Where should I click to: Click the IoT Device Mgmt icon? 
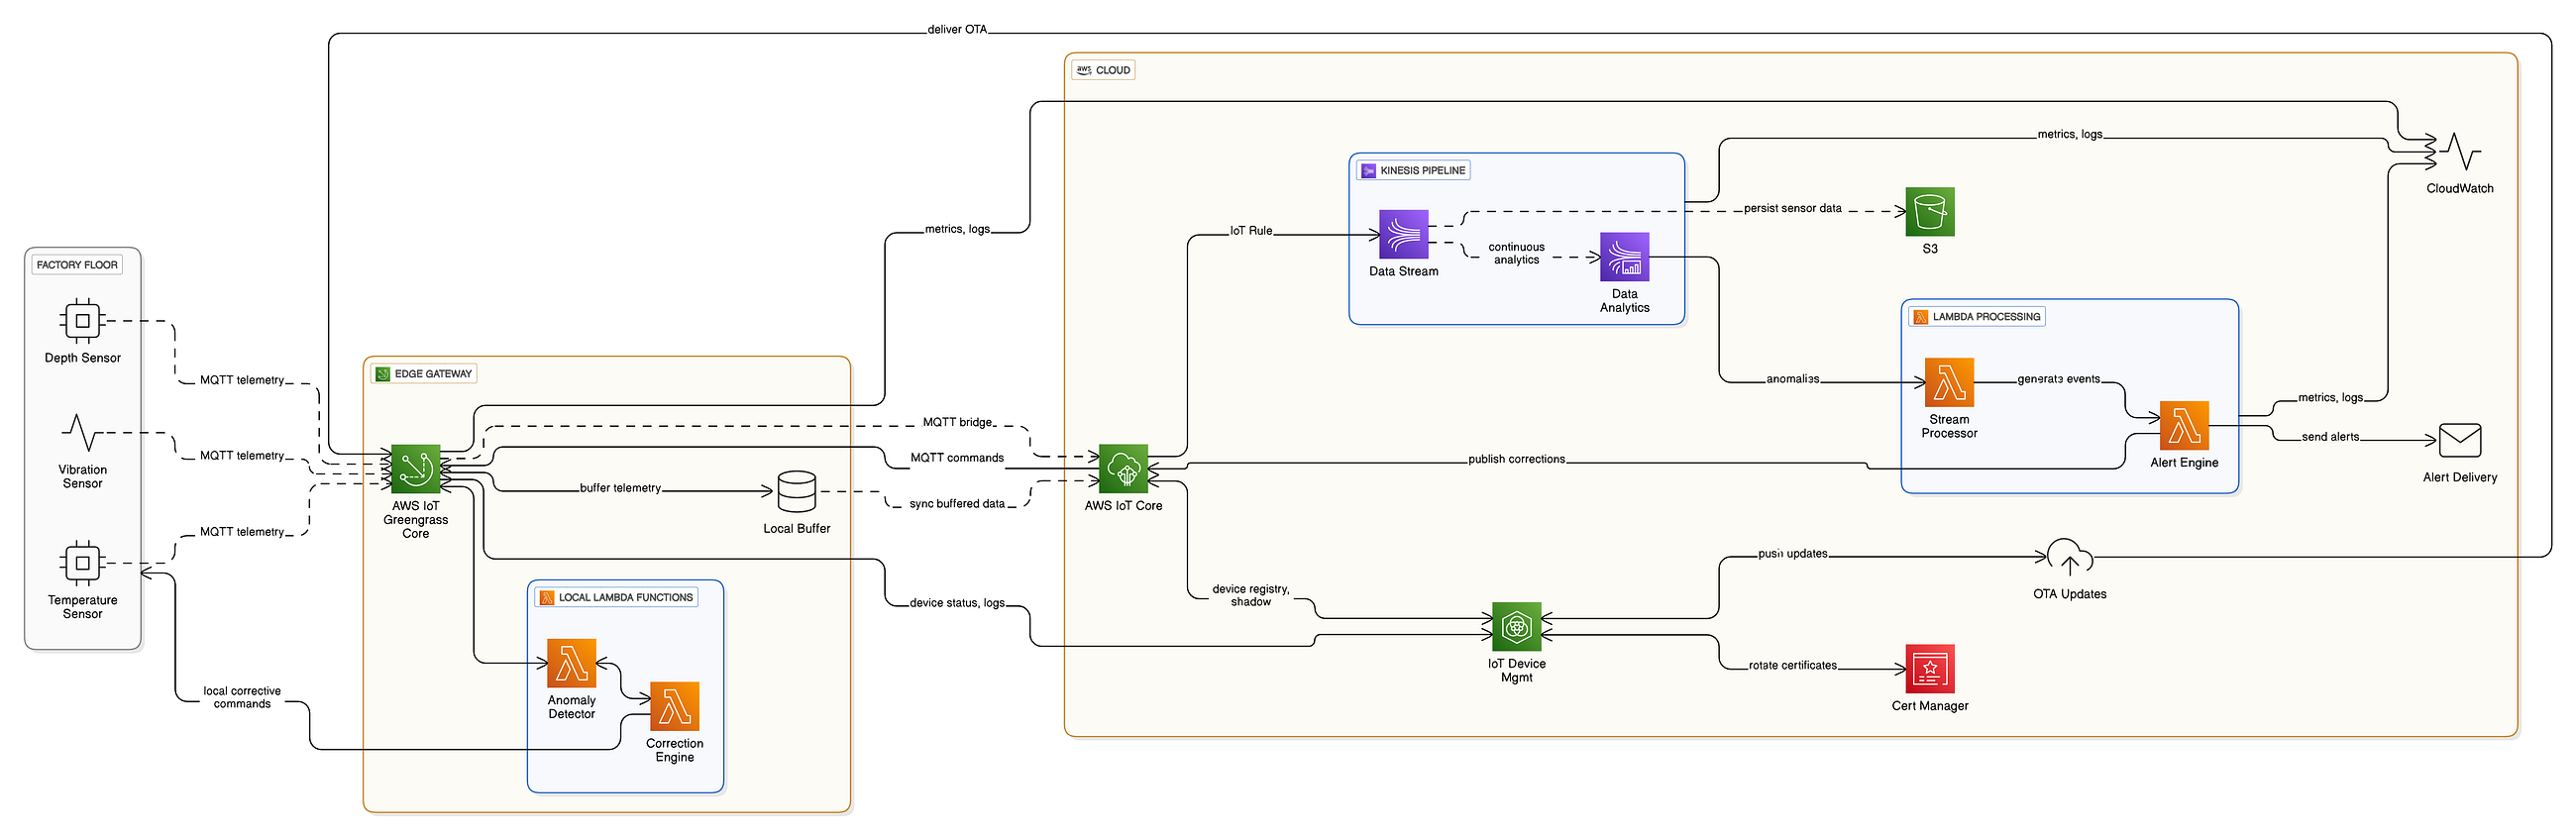click(x=1517, y=627)
